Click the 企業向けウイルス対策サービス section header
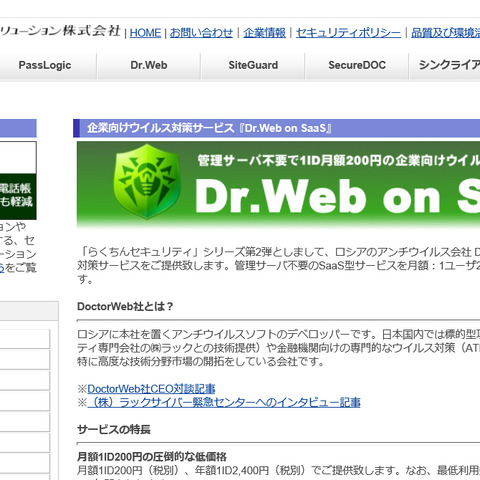This screenshot has width=480, height=480. (x=277, y=128)
